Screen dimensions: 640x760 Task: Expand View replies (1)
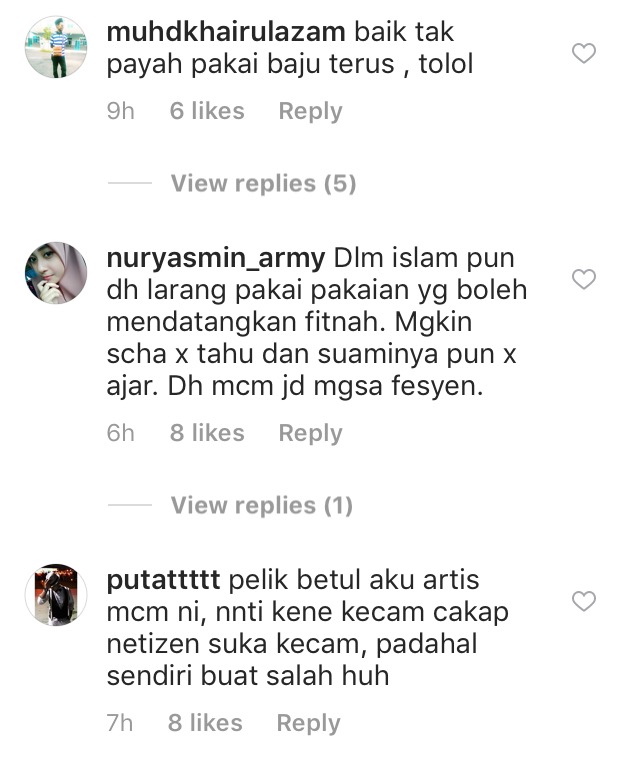point(262,506)
